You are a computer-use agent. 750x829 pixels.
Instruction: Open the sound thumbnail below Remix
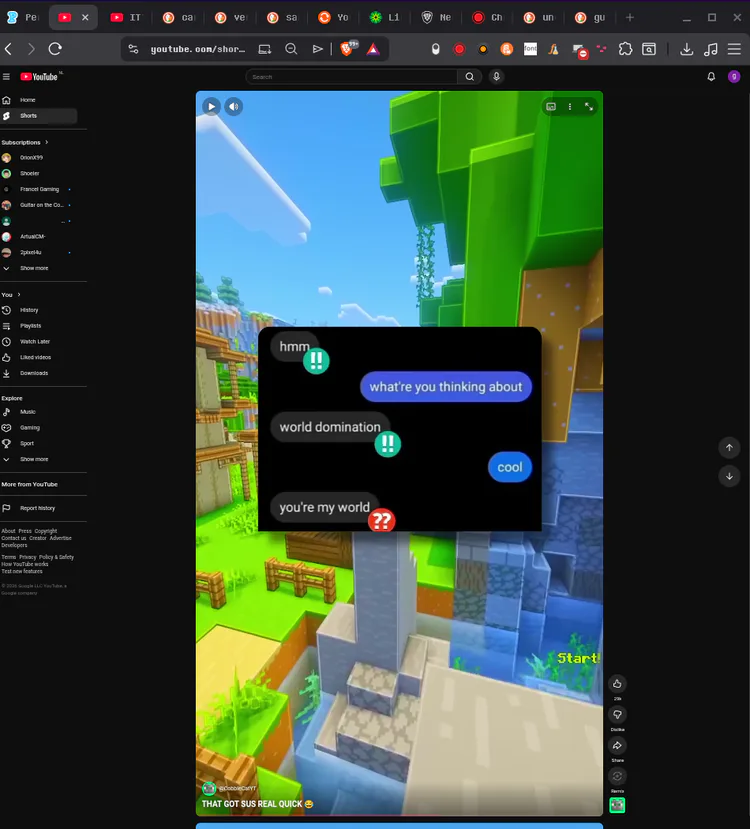(x=617, y=805)
